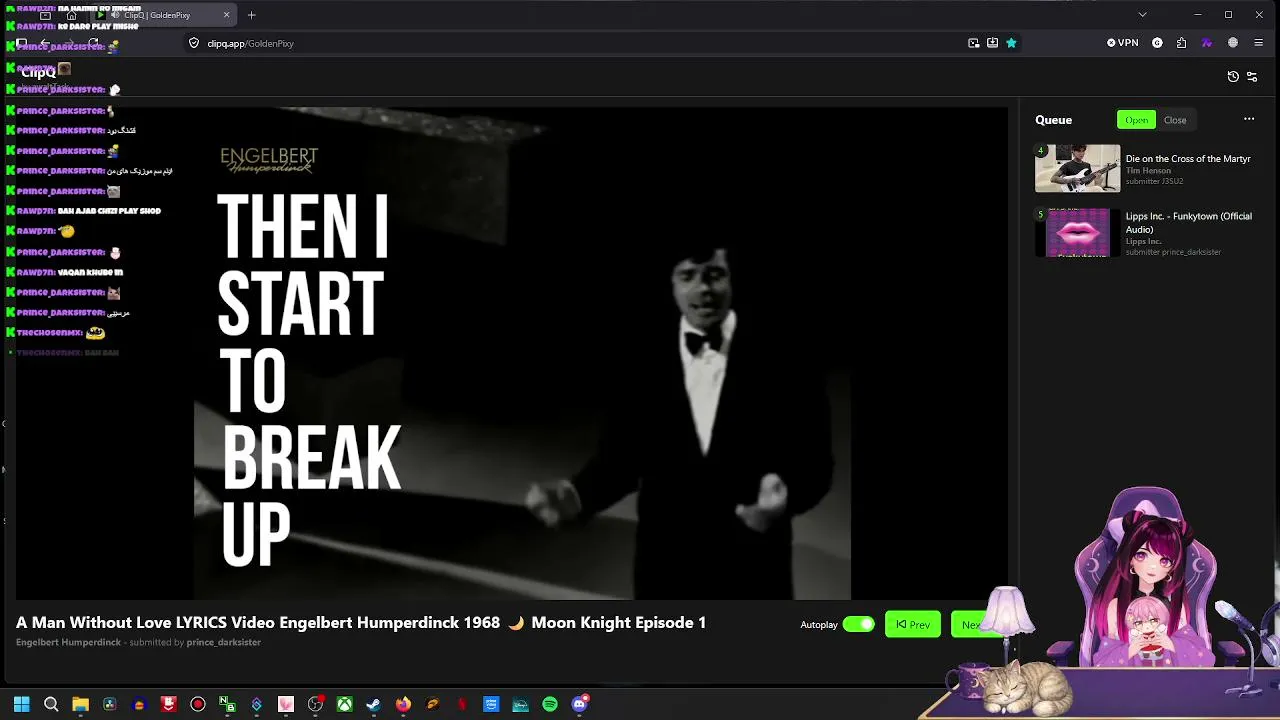This screenshot has width=1280, height=720.
Task: Open the browser extensions puzzle icon
Action: (x=1181, y=43)
